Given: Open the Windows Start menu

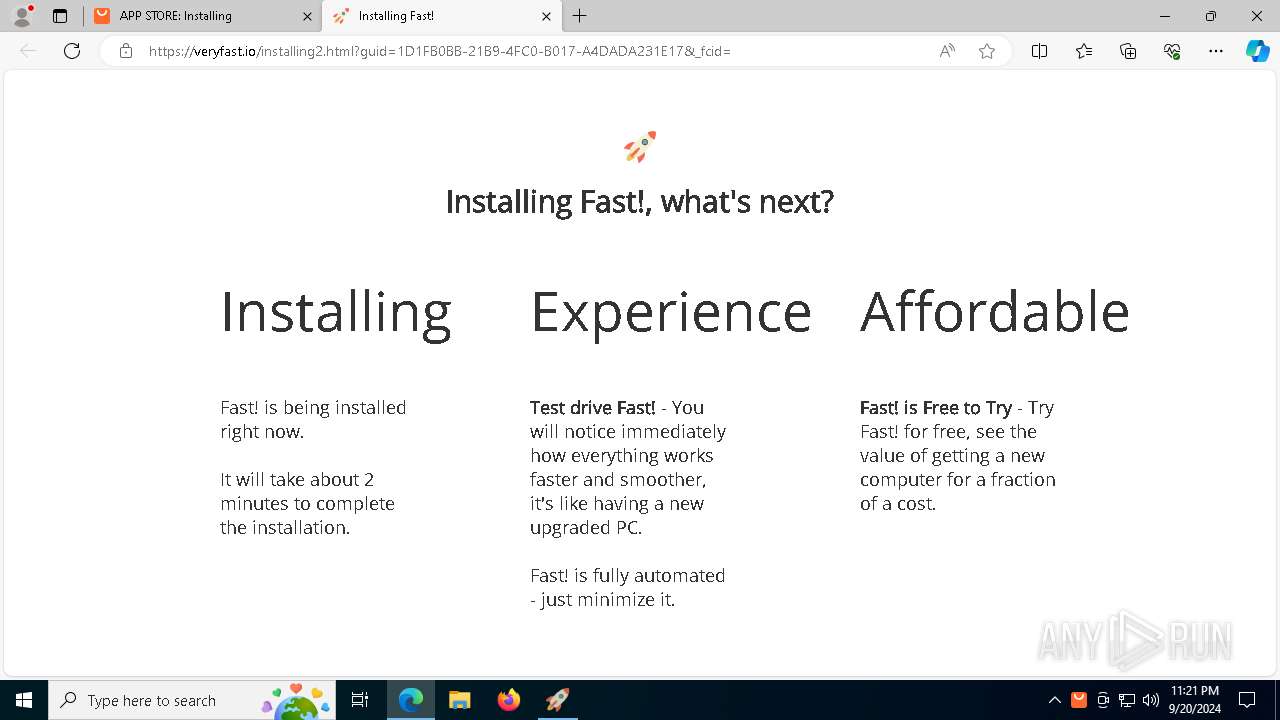Looking at the screenshot, I should pos(24,700).
